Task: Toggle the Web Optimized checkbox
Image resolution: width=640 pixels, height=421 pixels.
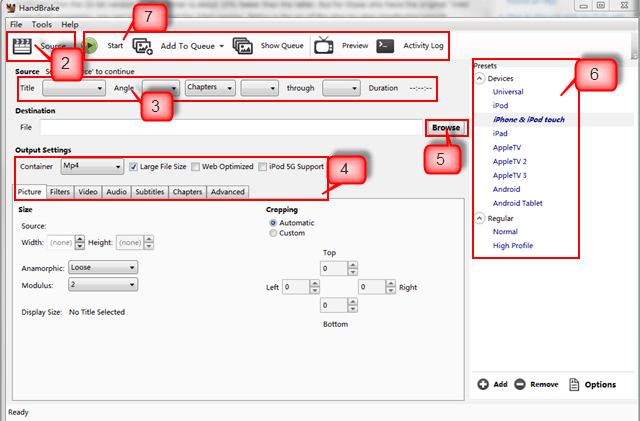Action: click(x=196, y=167)
